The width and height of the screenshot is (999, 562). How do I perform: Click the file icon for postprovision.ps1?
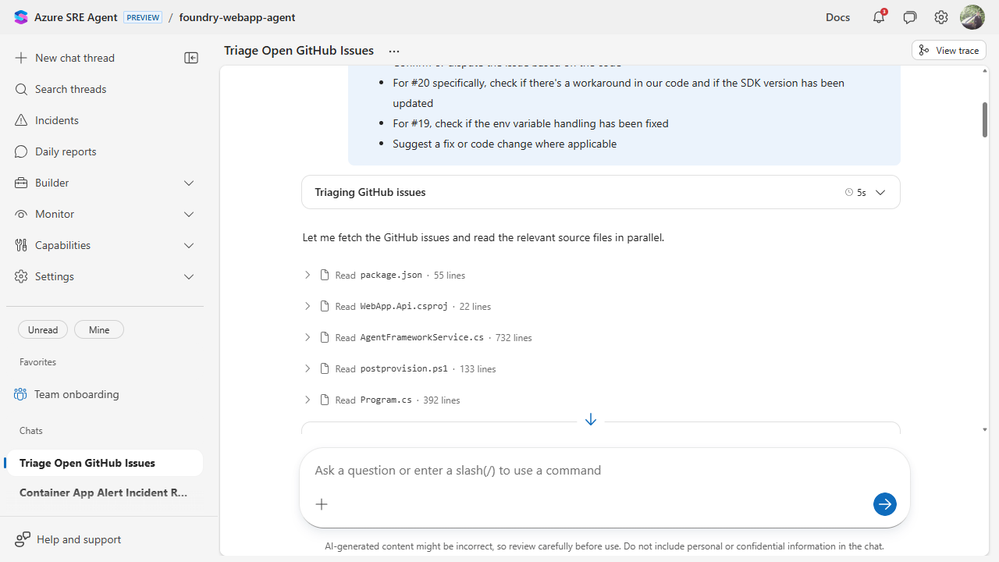tap(324, 369)
